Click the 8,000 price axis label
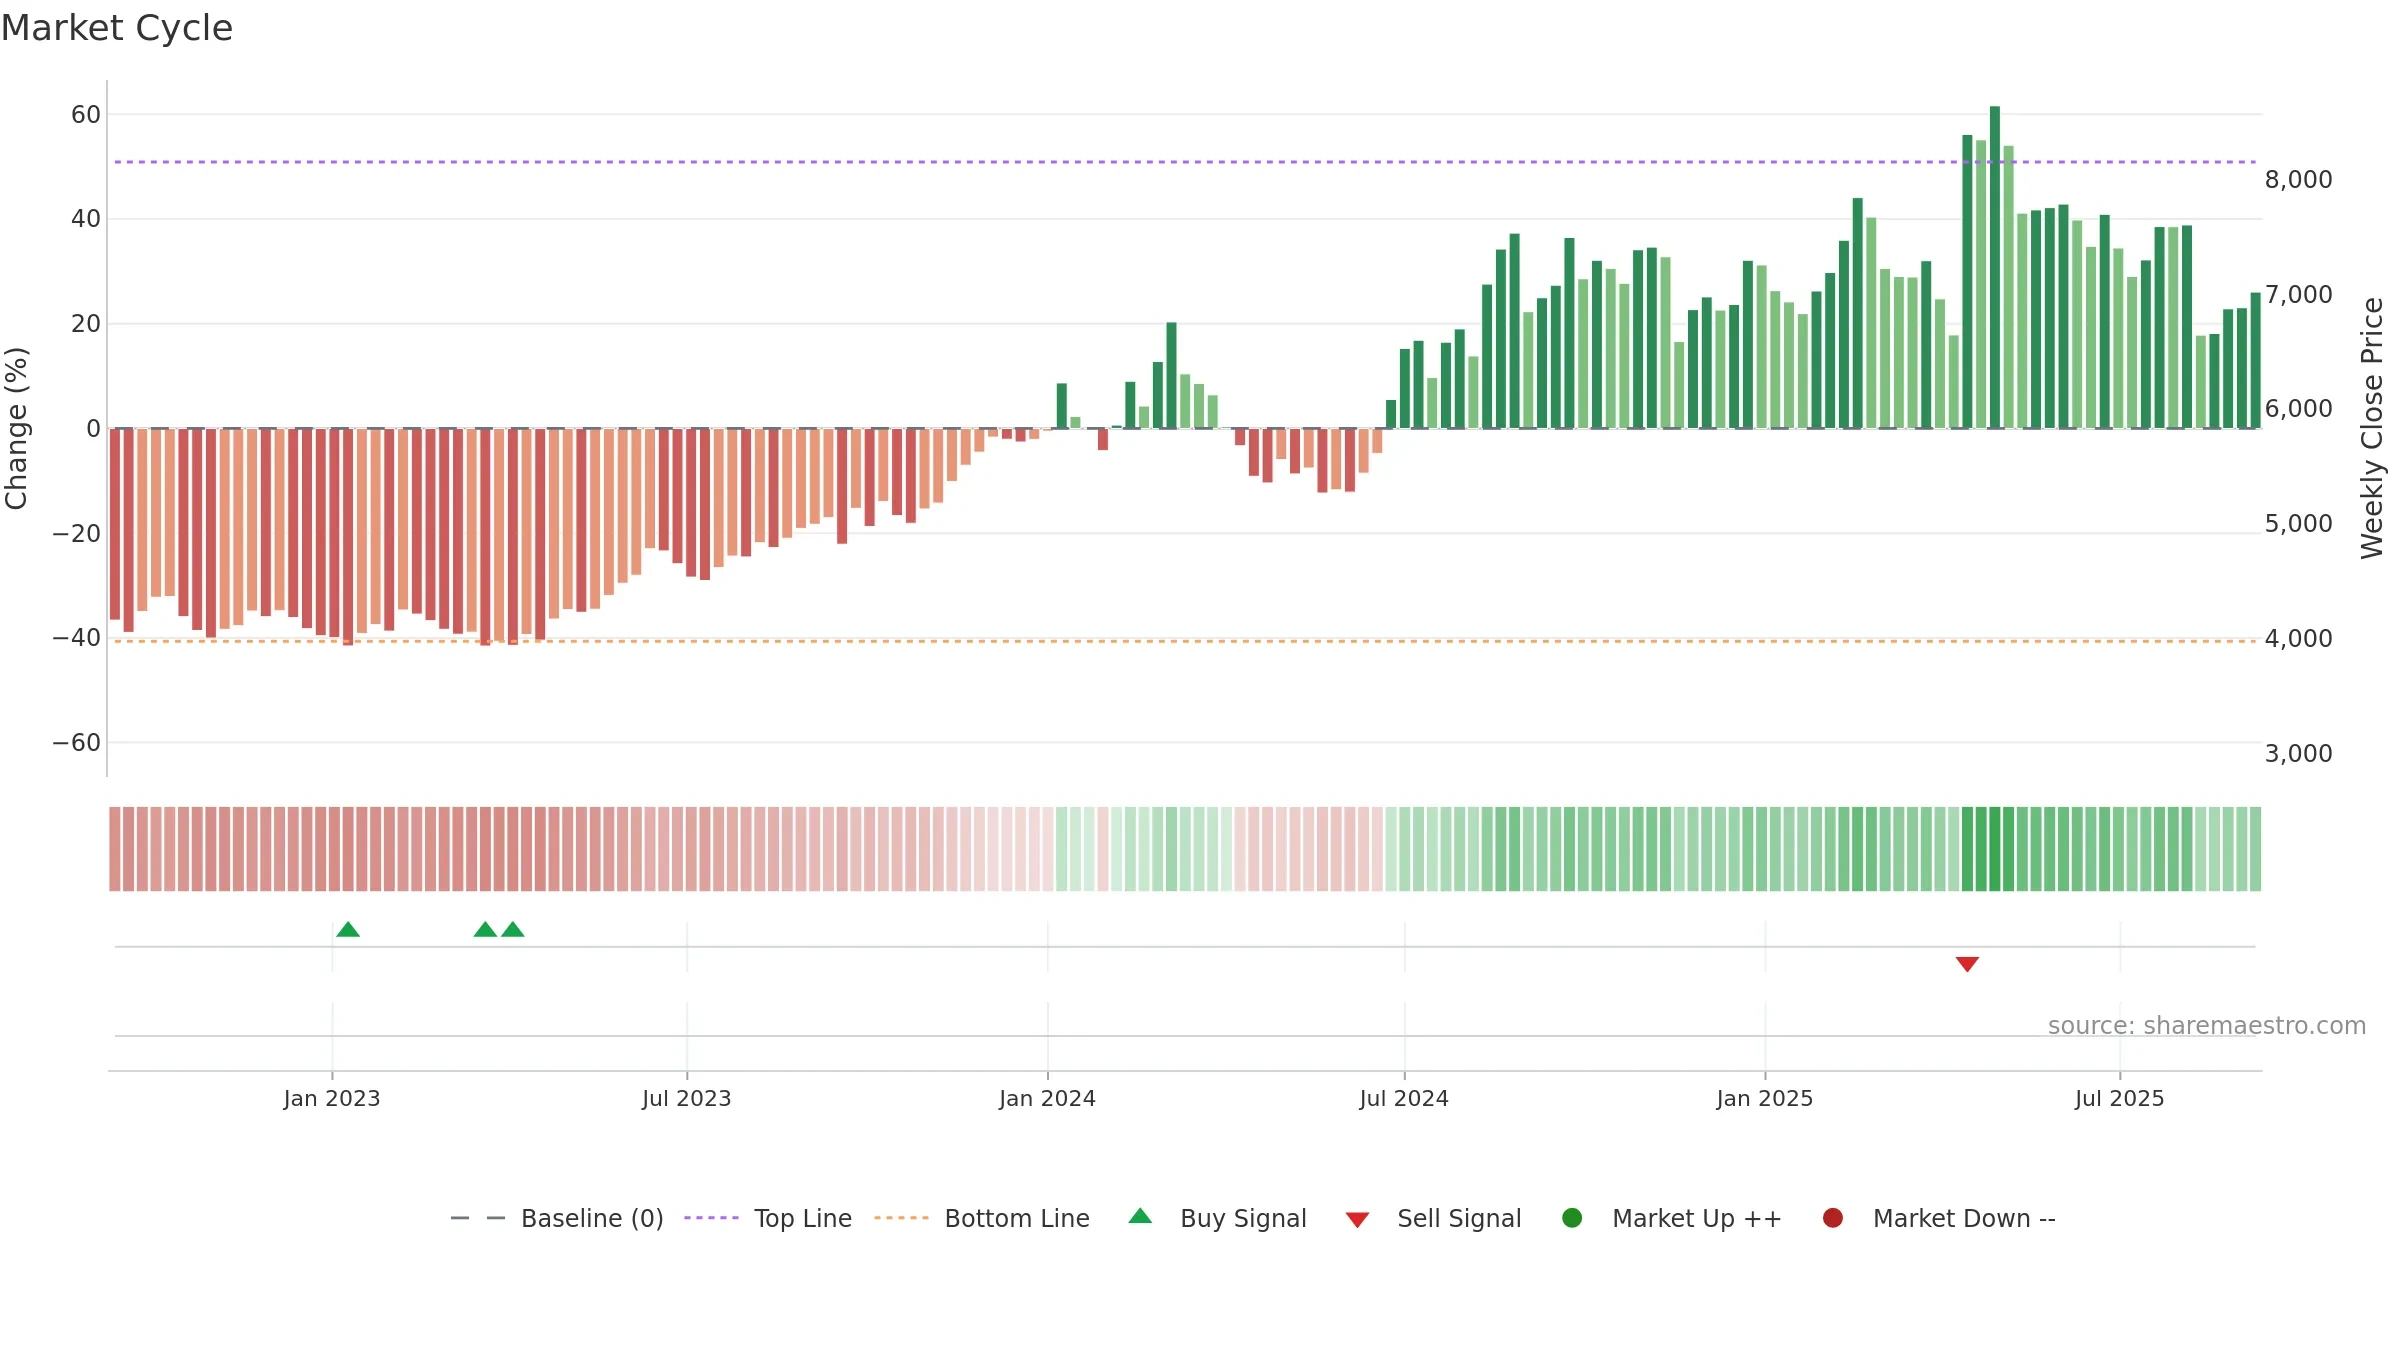2400x1350 pixels. click(2298, 180)
